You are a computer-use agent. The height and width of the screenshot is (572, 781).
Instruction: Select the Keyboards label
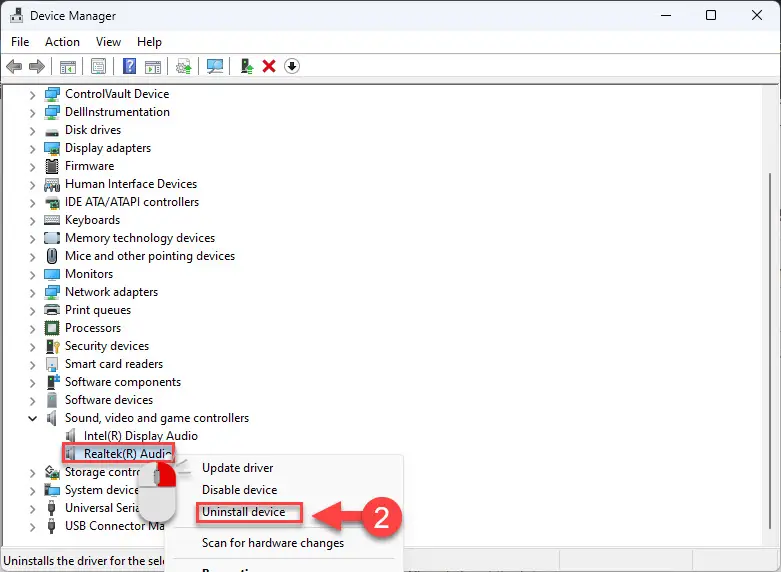pyautogui.click(x=92, y=220)
